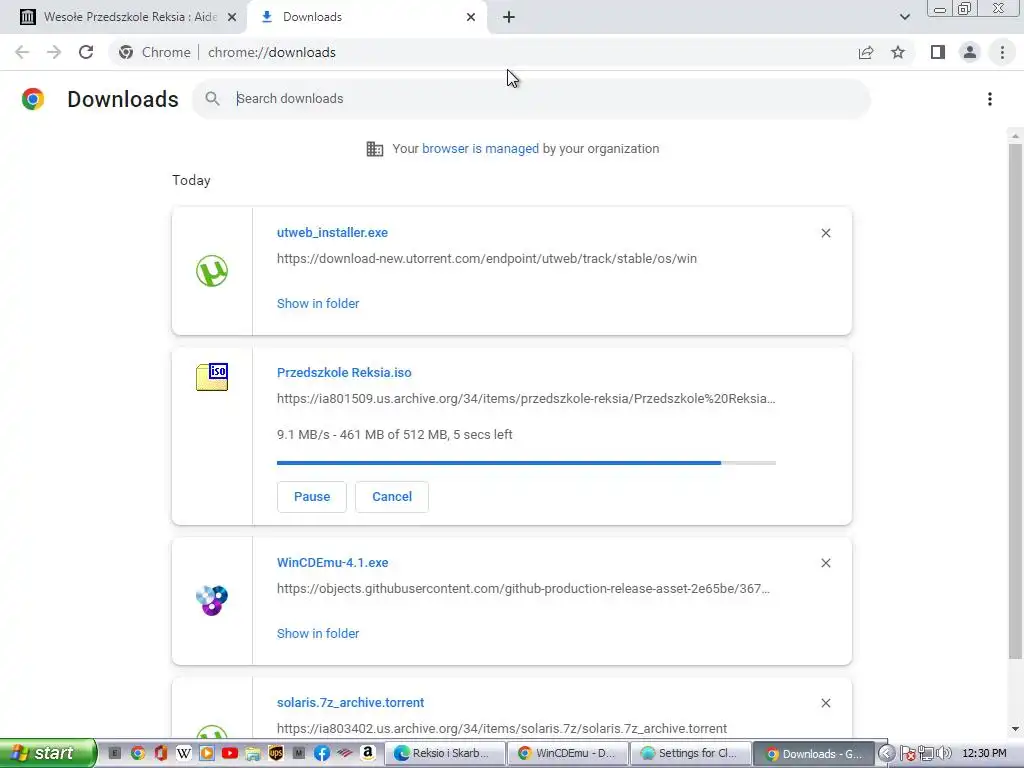1024x768 pixels.
Task: Click the security alert tray icon
Action: click(x=907, y=753)
